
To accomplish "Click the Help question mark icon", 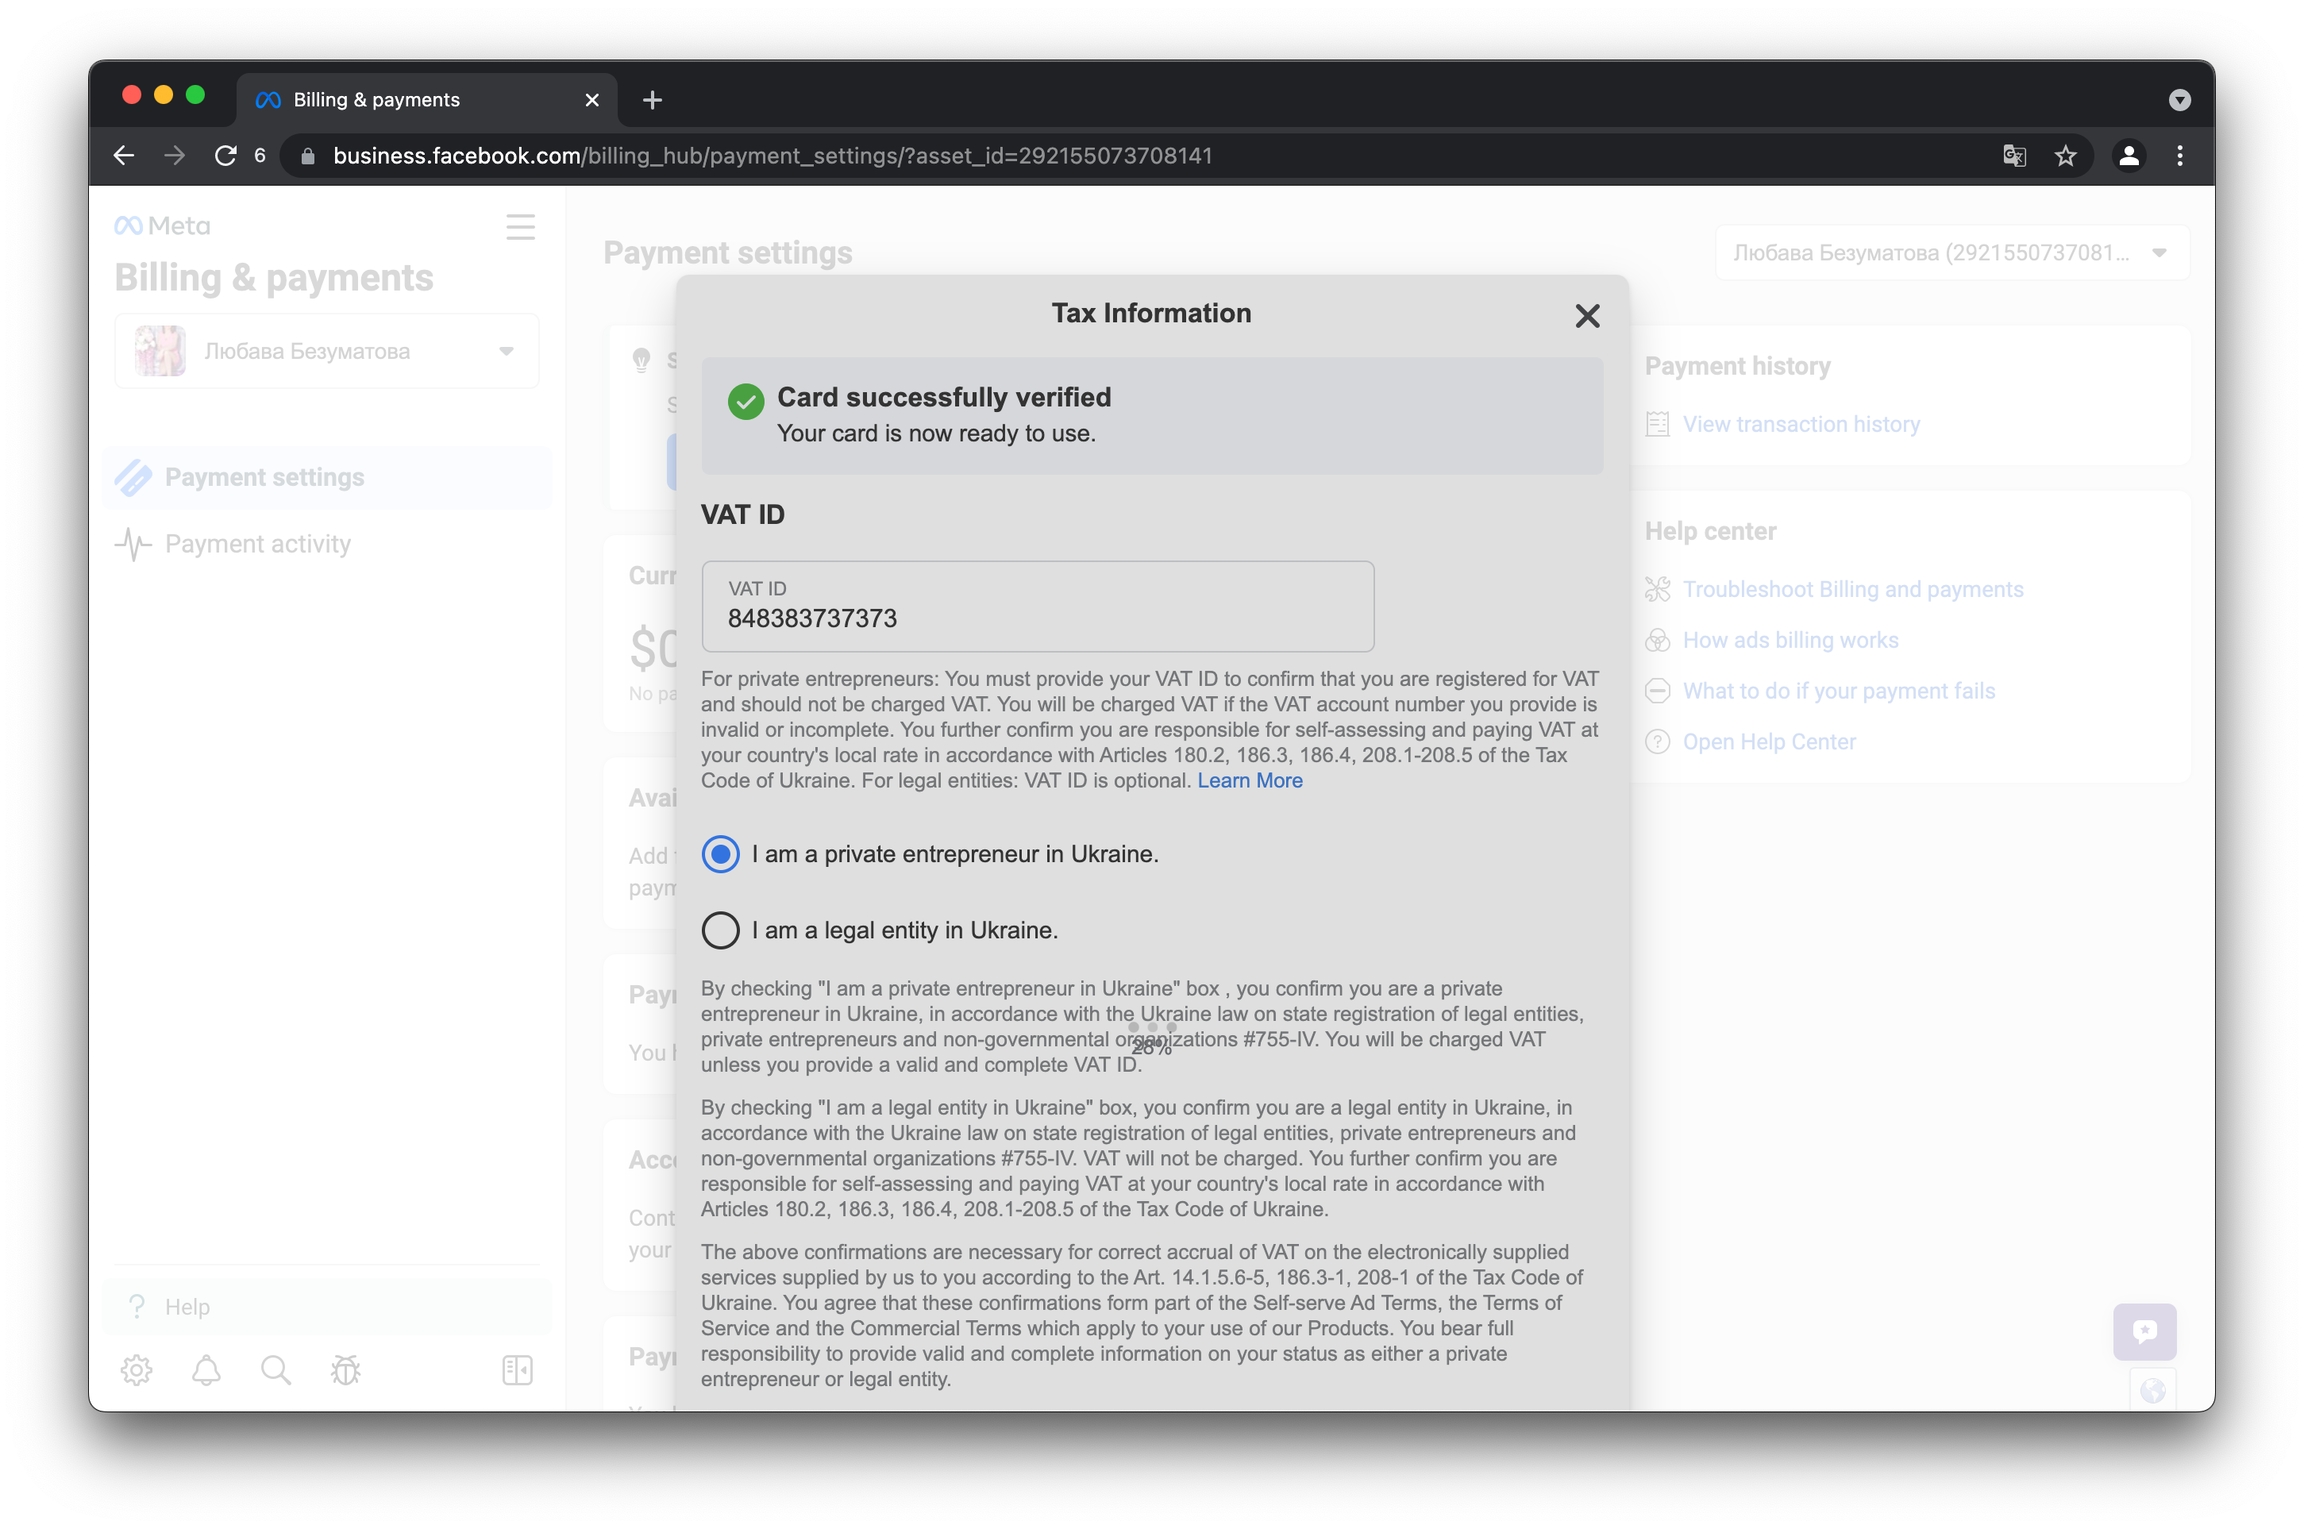I will pyautogui.click(x=137, y=1307).
